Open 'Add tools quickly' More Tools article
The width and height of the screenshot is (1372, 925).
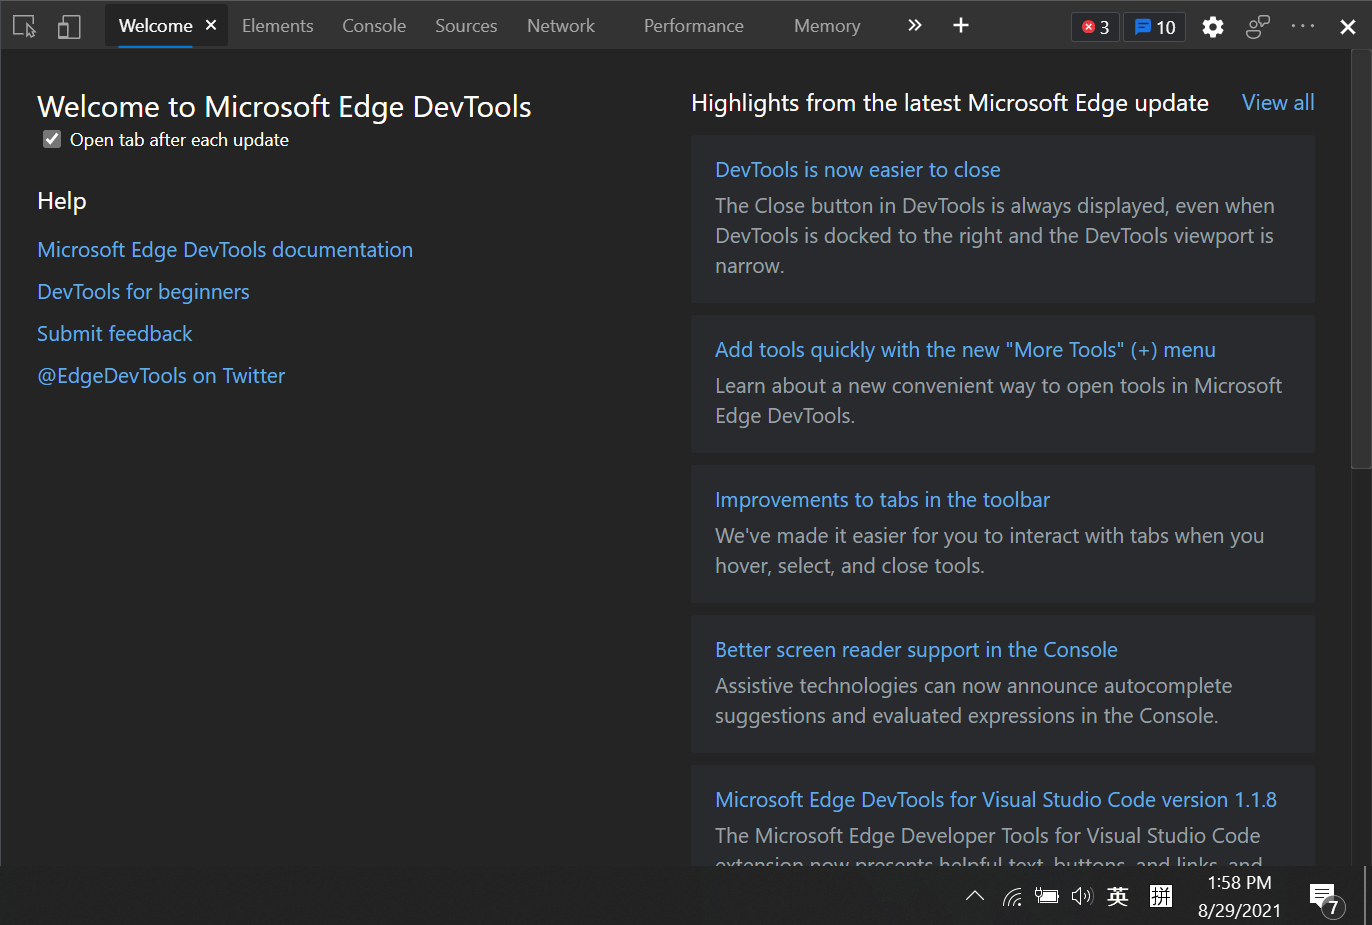tap(965, 350)
